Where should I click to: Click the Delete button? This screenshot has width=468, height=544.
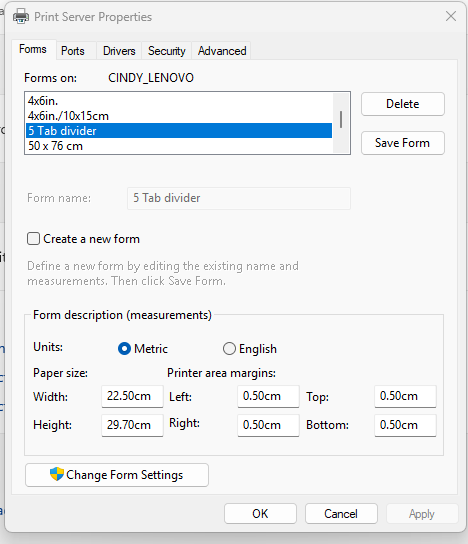(x=403, y=104)
